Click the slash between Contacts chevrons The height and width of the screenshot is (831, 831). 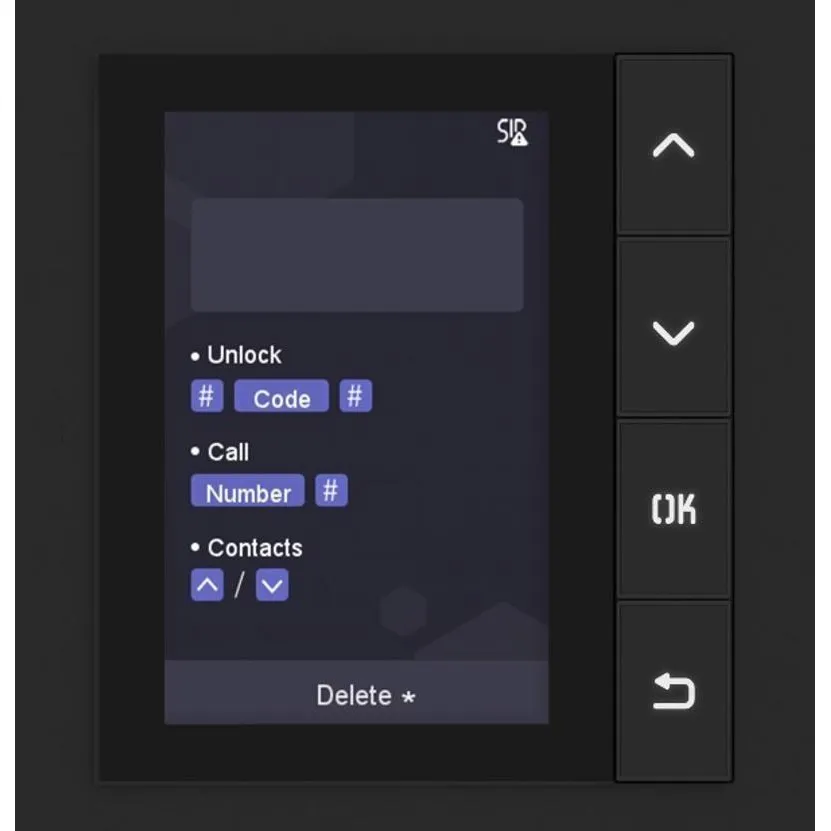tap(240, 585)
